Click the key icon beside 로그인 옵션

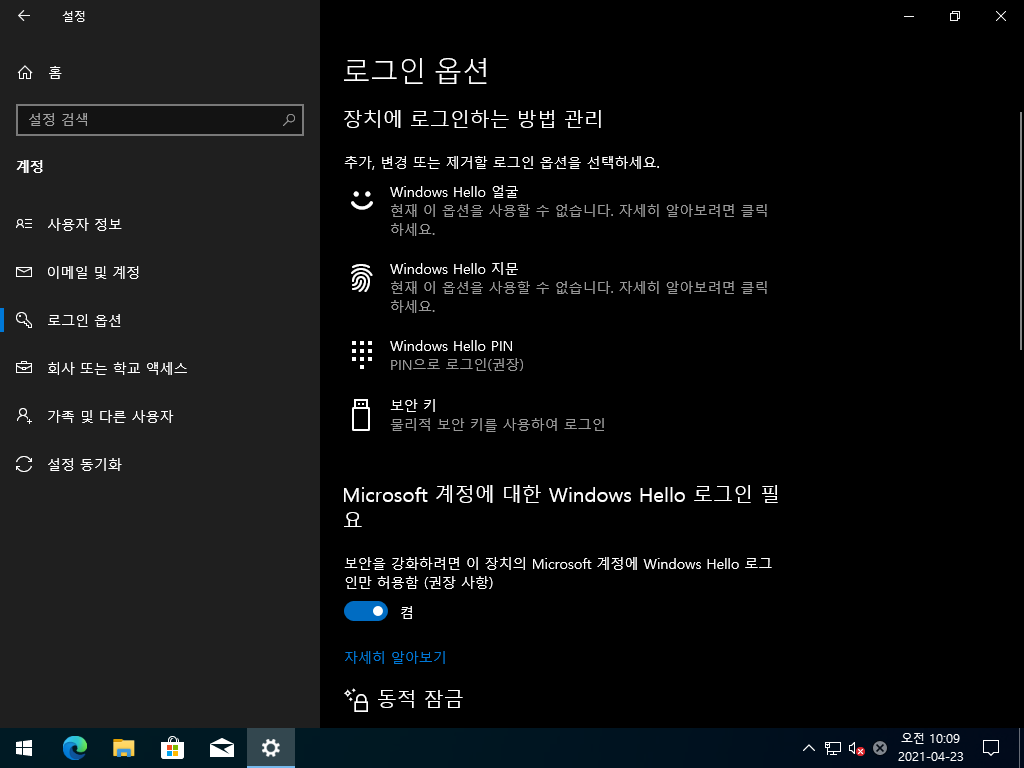[x=24, y=320]
